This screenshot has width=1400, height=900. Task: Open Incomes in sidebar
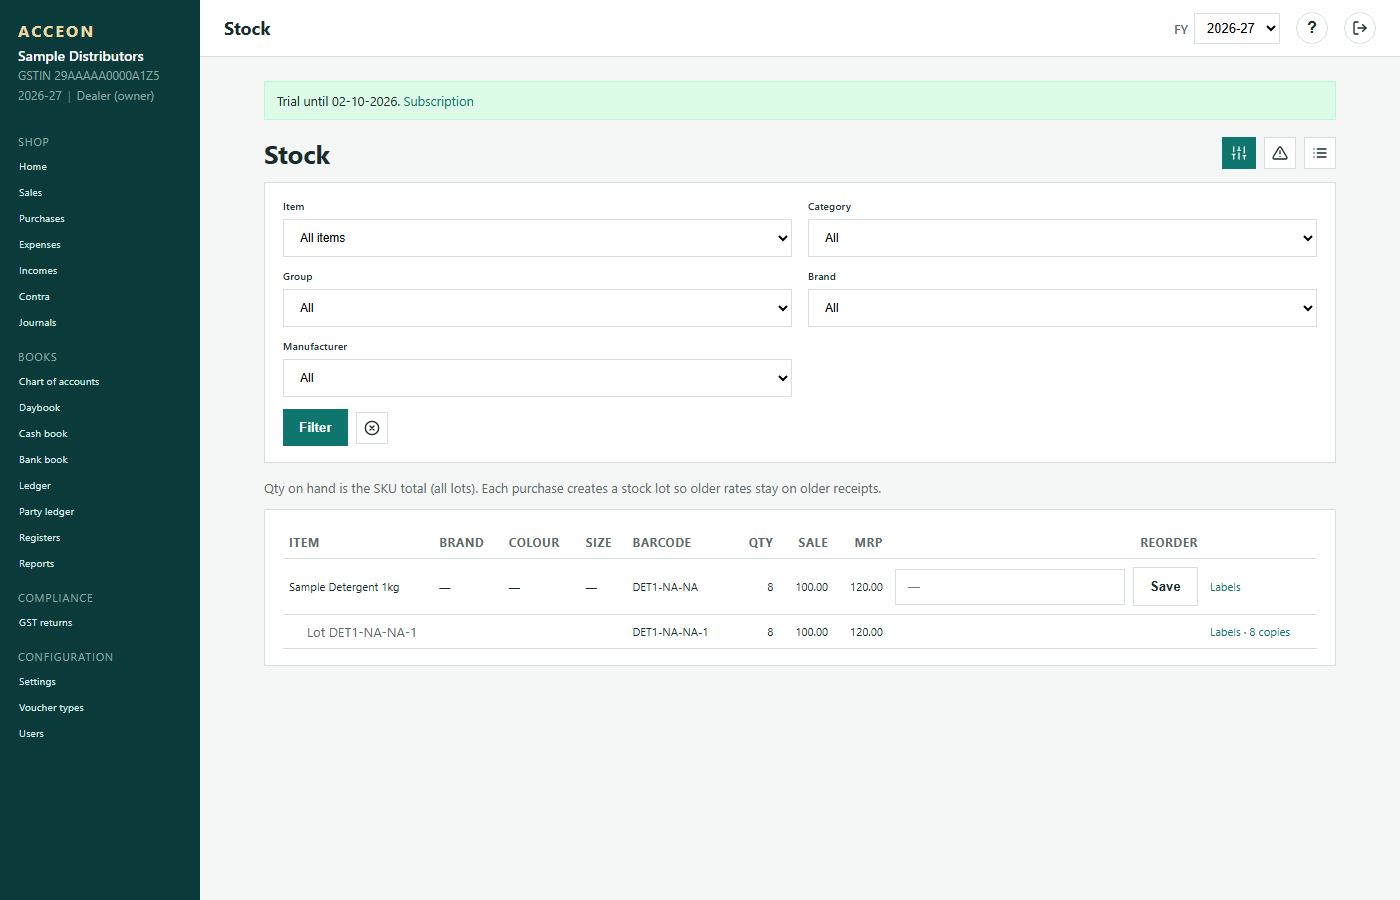coord(38,271)
